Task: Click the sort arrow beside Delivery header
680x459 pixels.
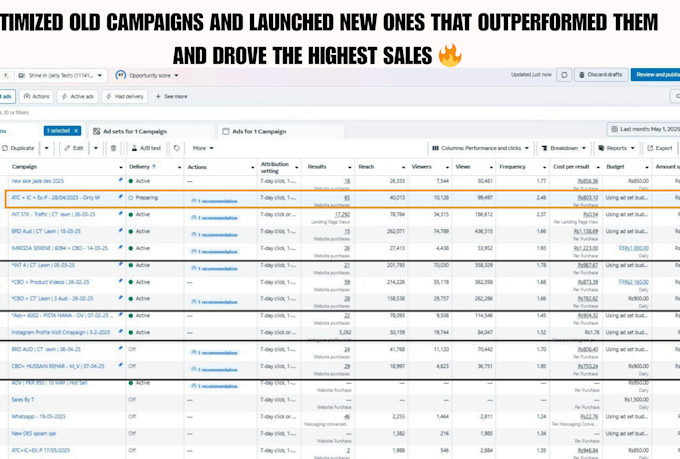Action: [x=154, y=167]
